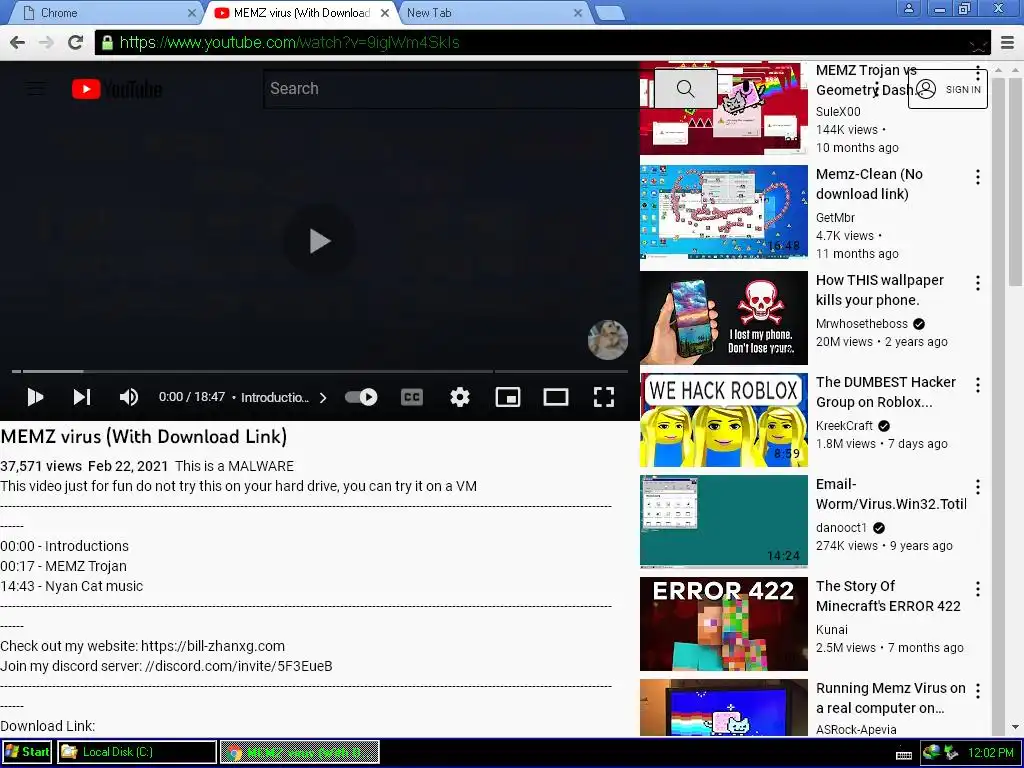Click the scrollbar down arrow
The width and height of the screenshot is (1024, 768).
[1015, 727]
